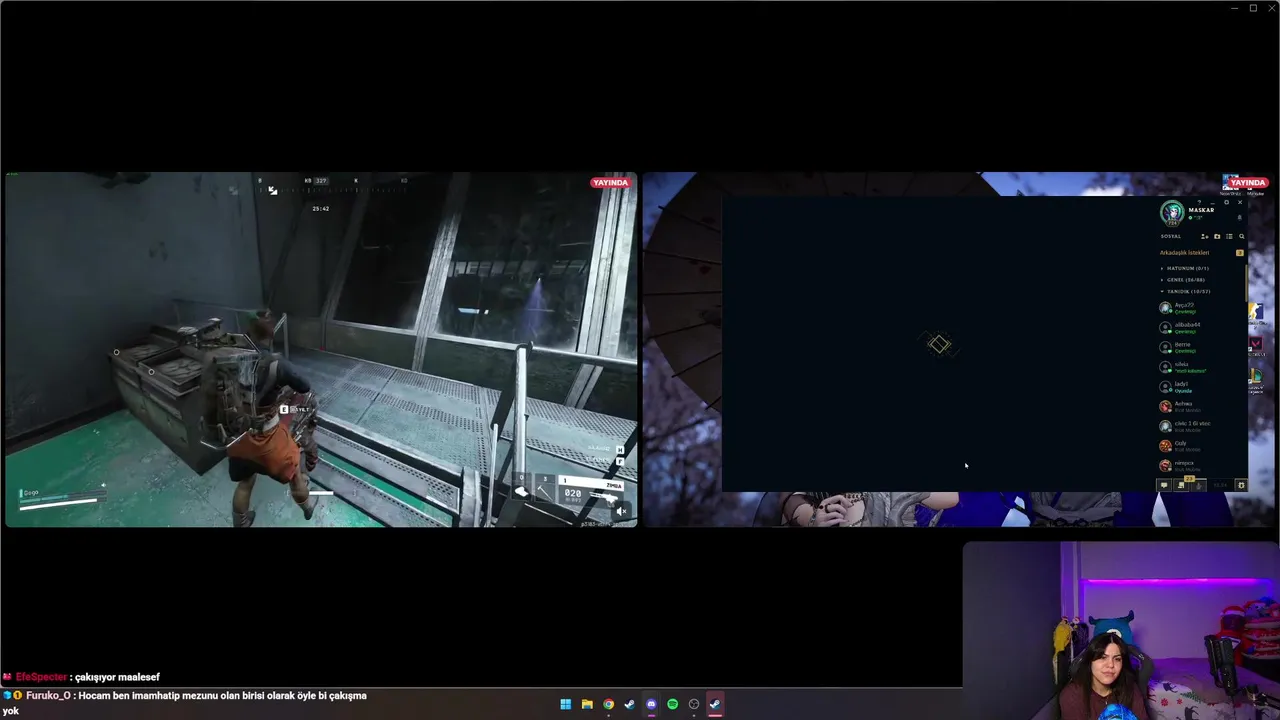Viewport: 1280px width, 720px height.
Task: Click Furuko_O username in chat
Action: [x=48, y=695]
